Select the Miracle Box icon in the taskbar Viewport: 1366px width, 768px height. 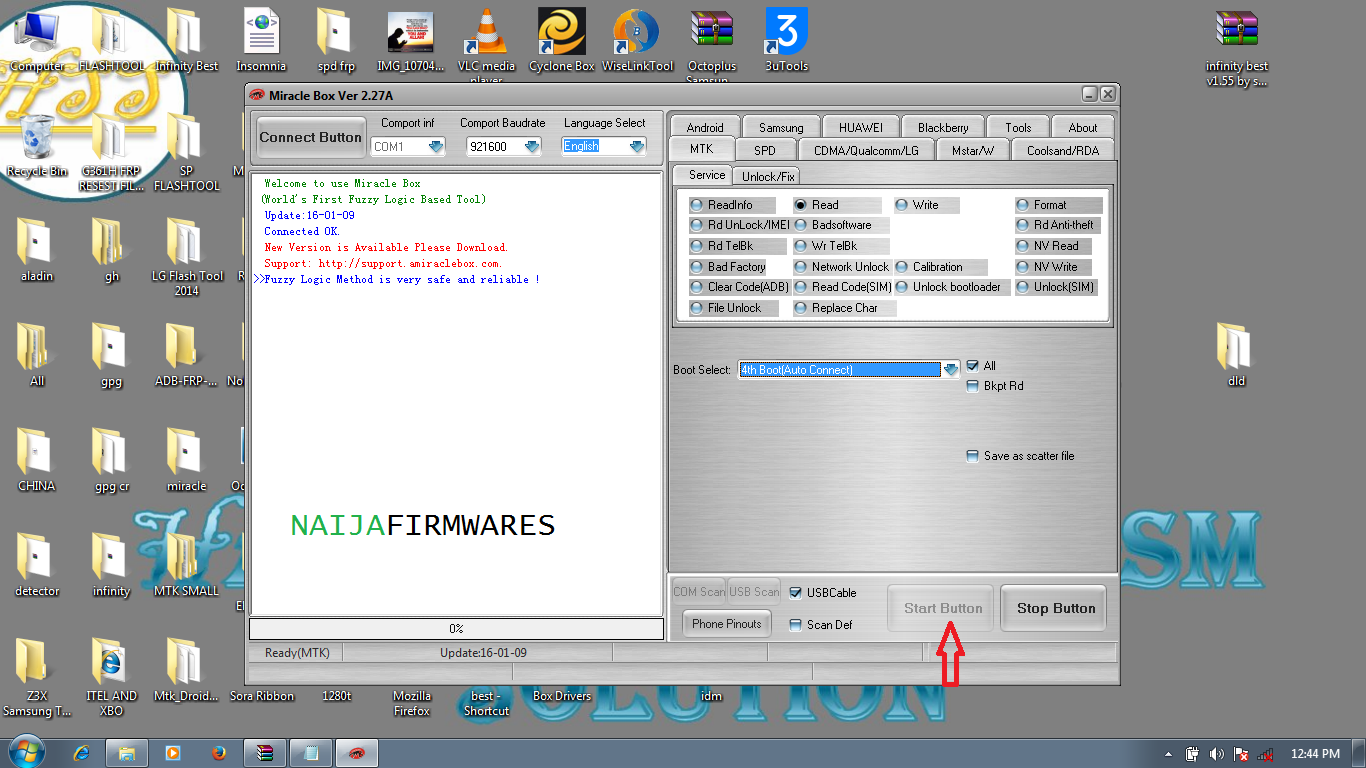point(356,752)
